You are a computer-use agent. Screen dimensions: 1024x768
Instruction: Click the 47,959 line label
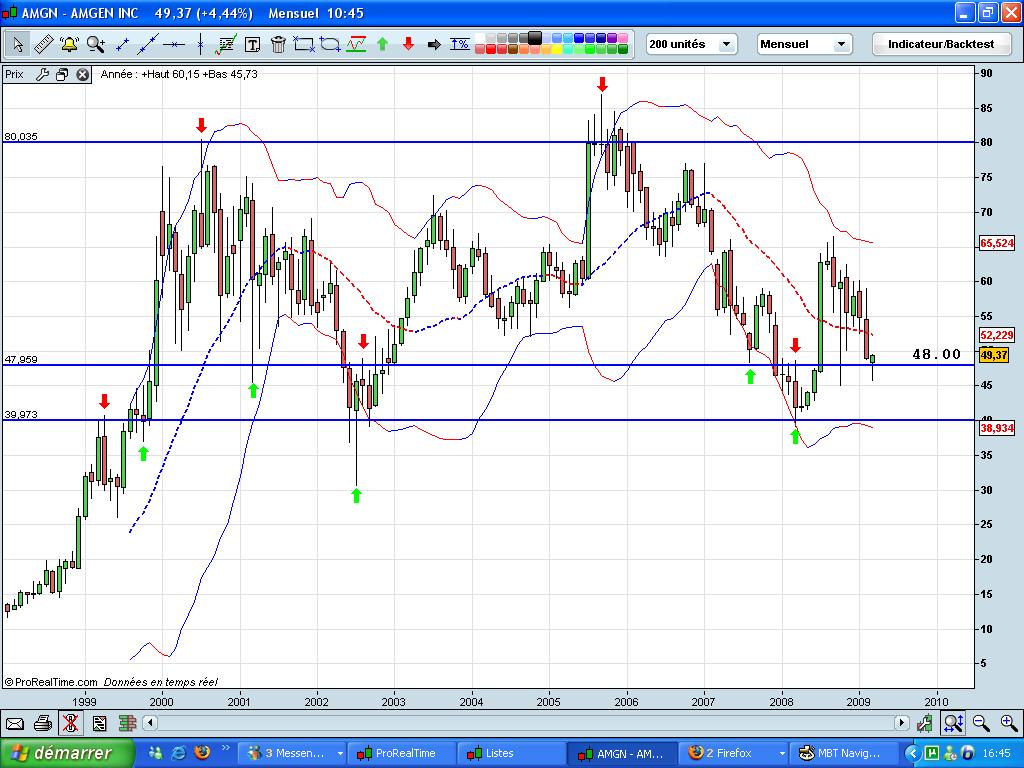point(21,359)
